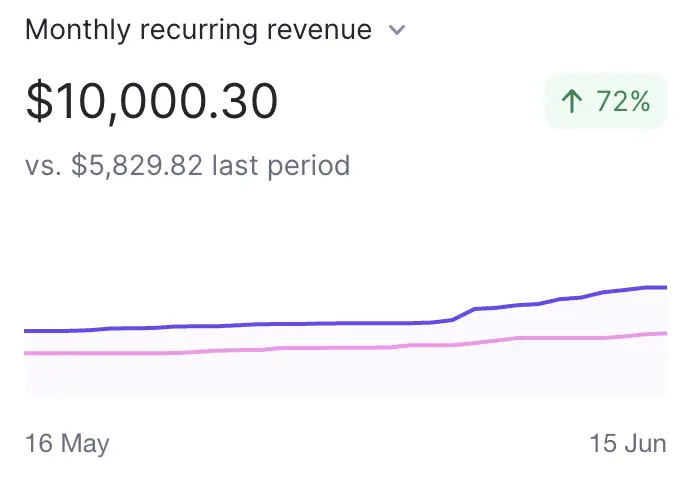Click the right end of the pink line

tap(662, 333)
